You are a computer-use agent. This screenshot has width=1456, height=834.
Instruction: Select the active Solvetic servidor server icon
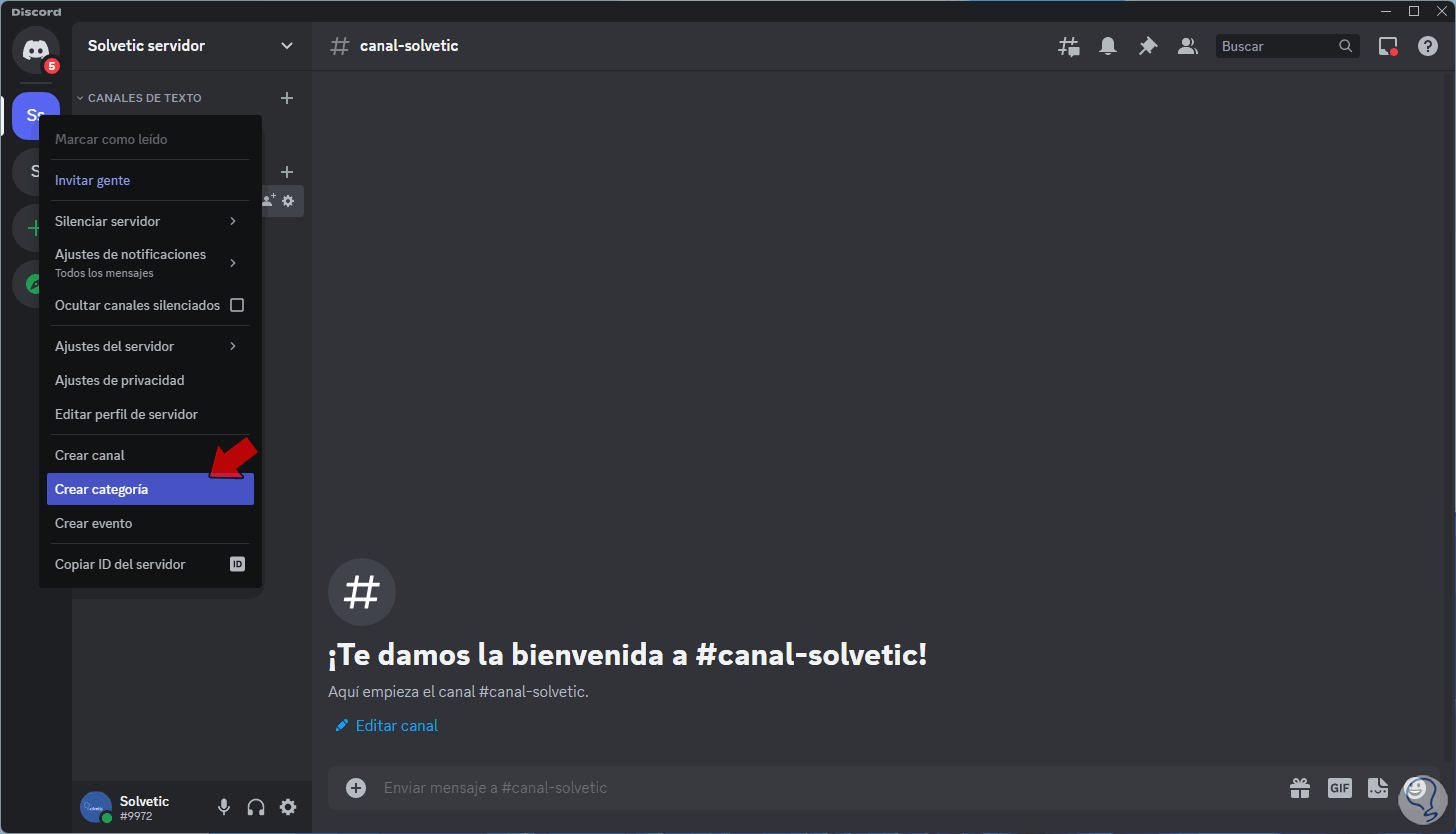tap(36, 116)
